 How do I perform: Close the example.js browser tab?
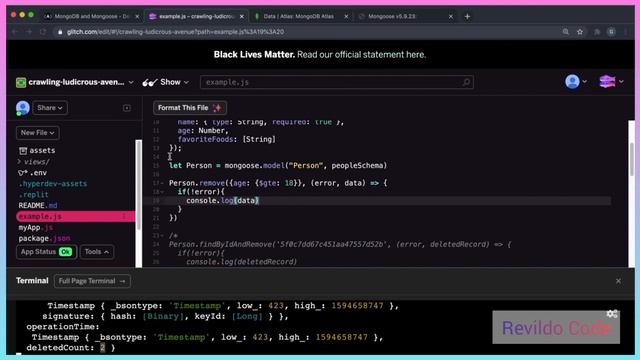[242, 16]
